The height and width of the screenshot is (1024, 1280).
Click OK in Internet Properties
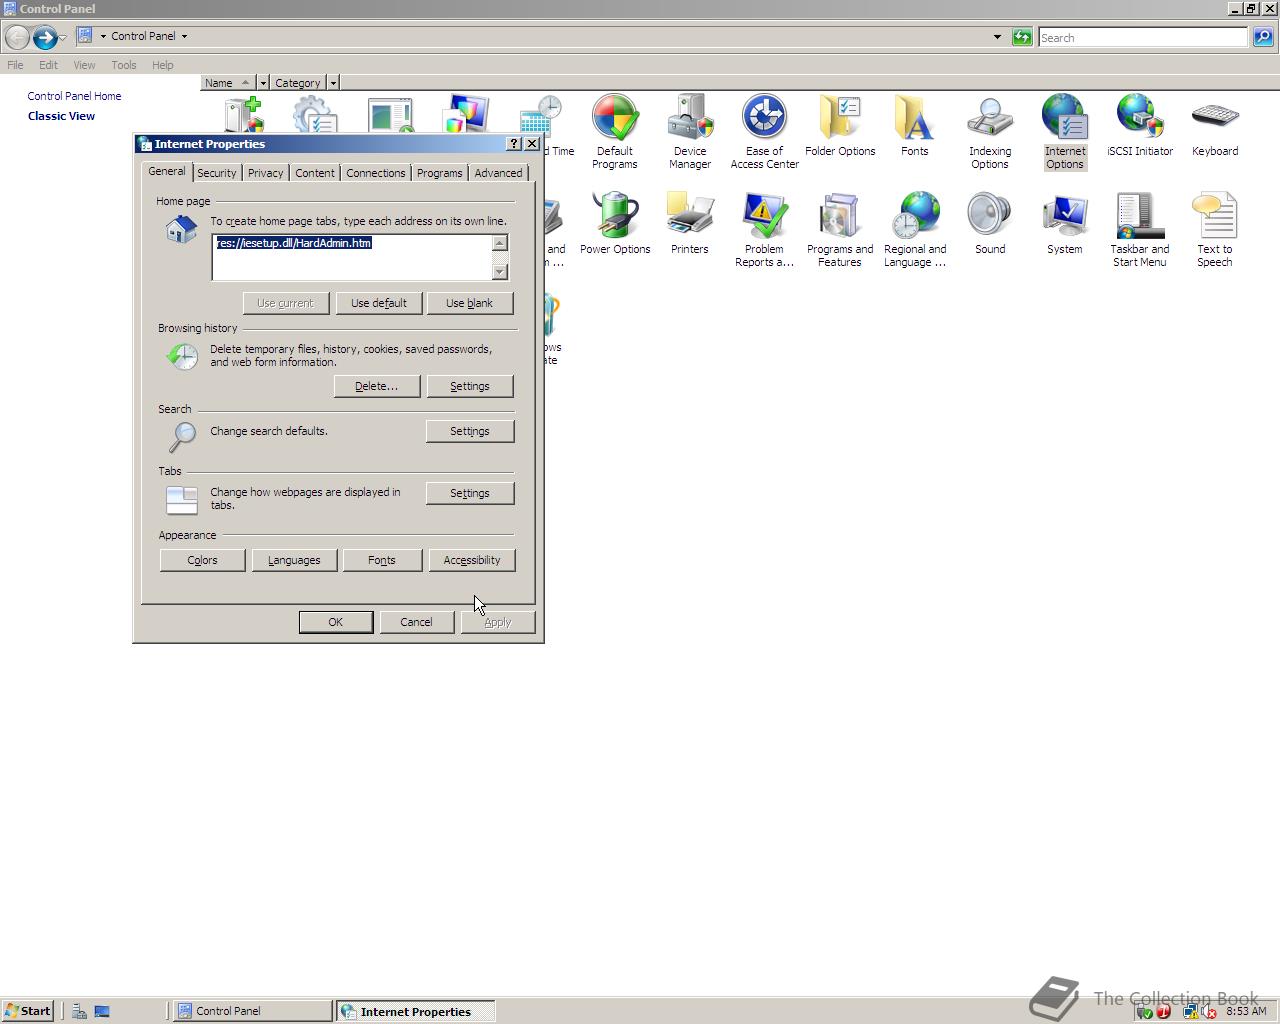click(x=336, y=622)
